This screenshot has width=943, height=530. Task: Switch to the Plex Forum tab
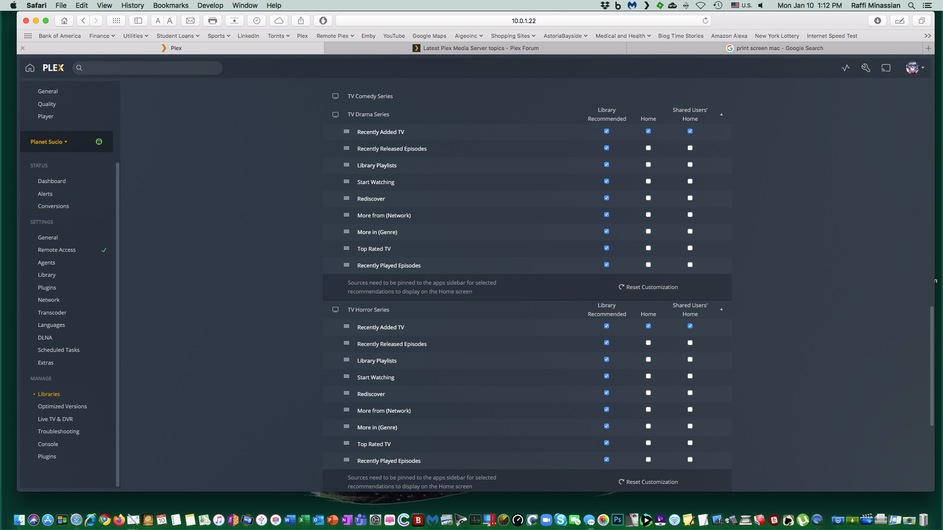475,48
